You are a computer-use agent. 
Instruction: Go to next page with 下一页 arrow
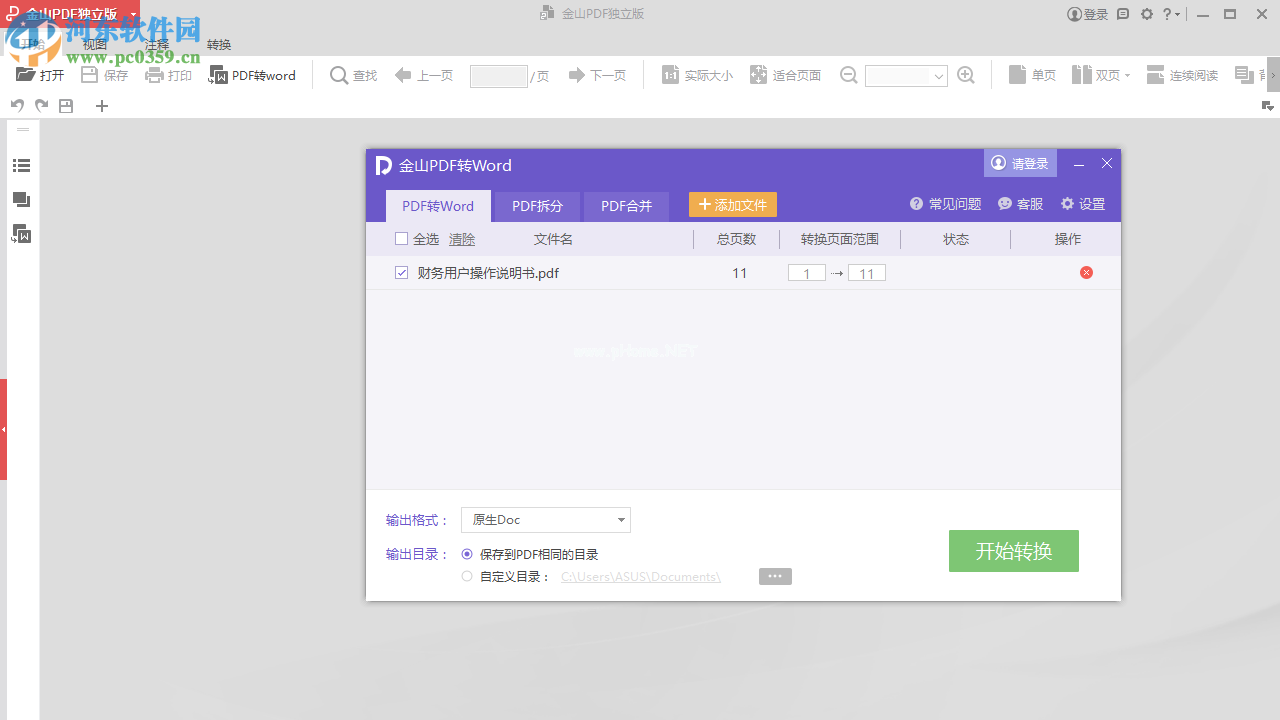[x=597, y=75]
